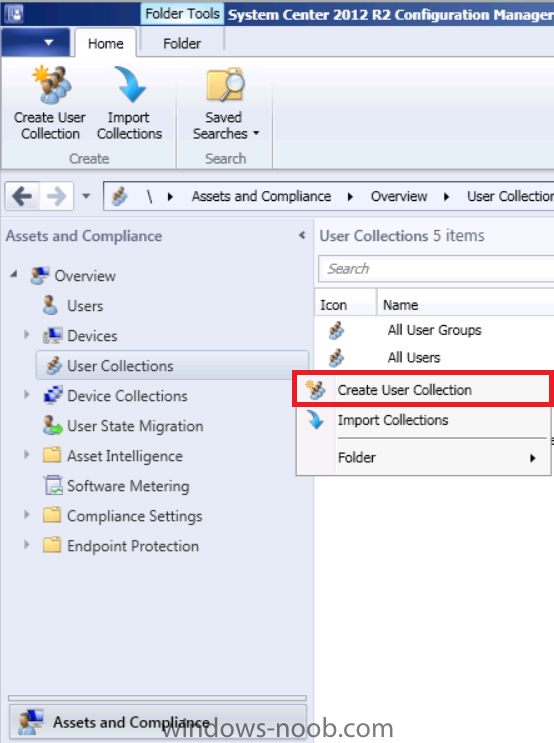Expand the Asset Intelligence folder

27,455
